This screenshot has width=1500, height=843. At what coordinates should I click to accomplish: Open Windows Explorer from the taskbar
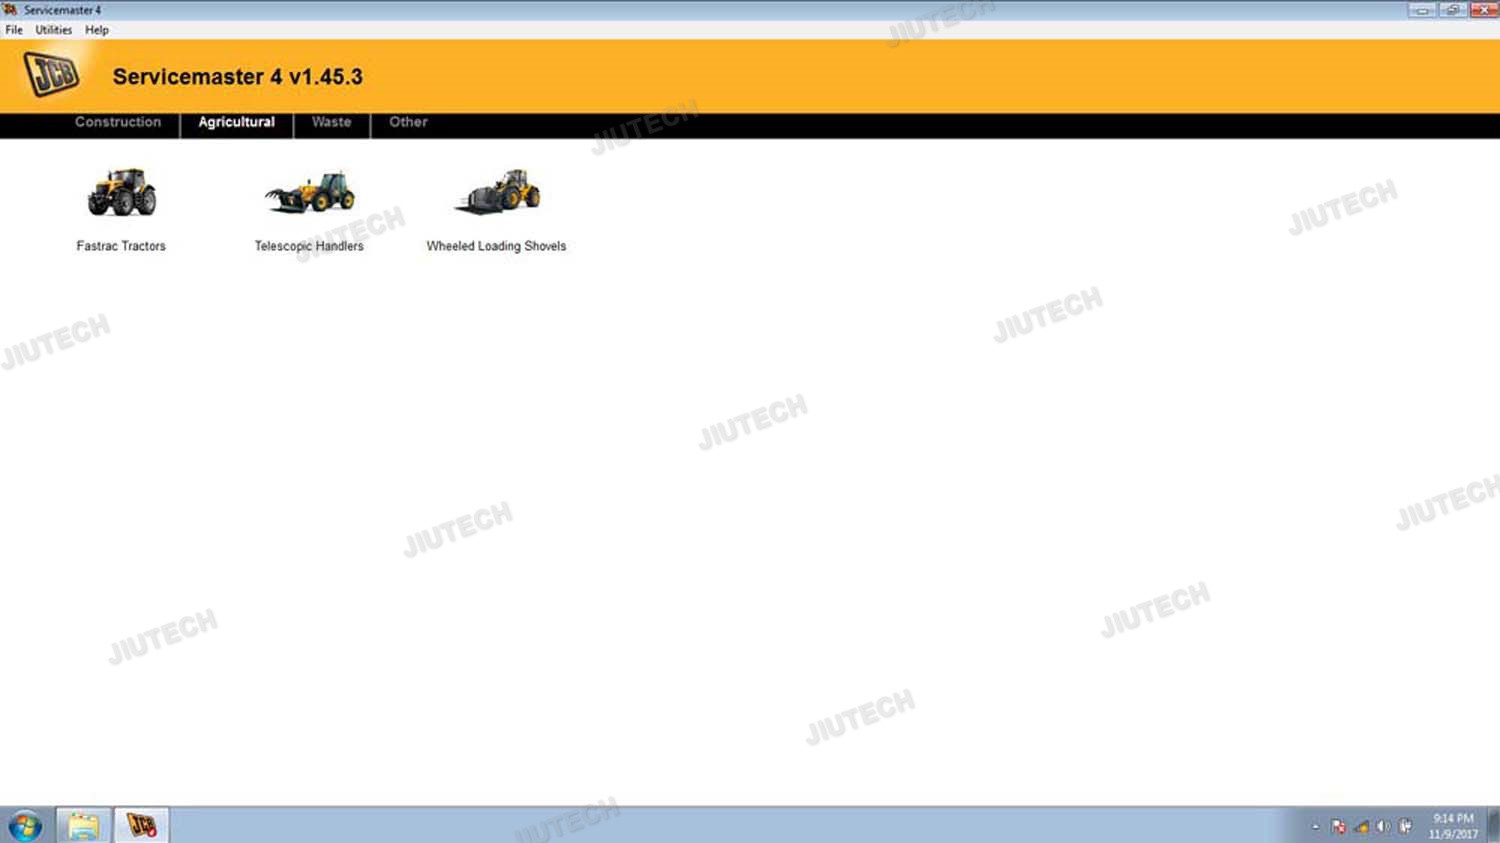(x=83, y=826)
